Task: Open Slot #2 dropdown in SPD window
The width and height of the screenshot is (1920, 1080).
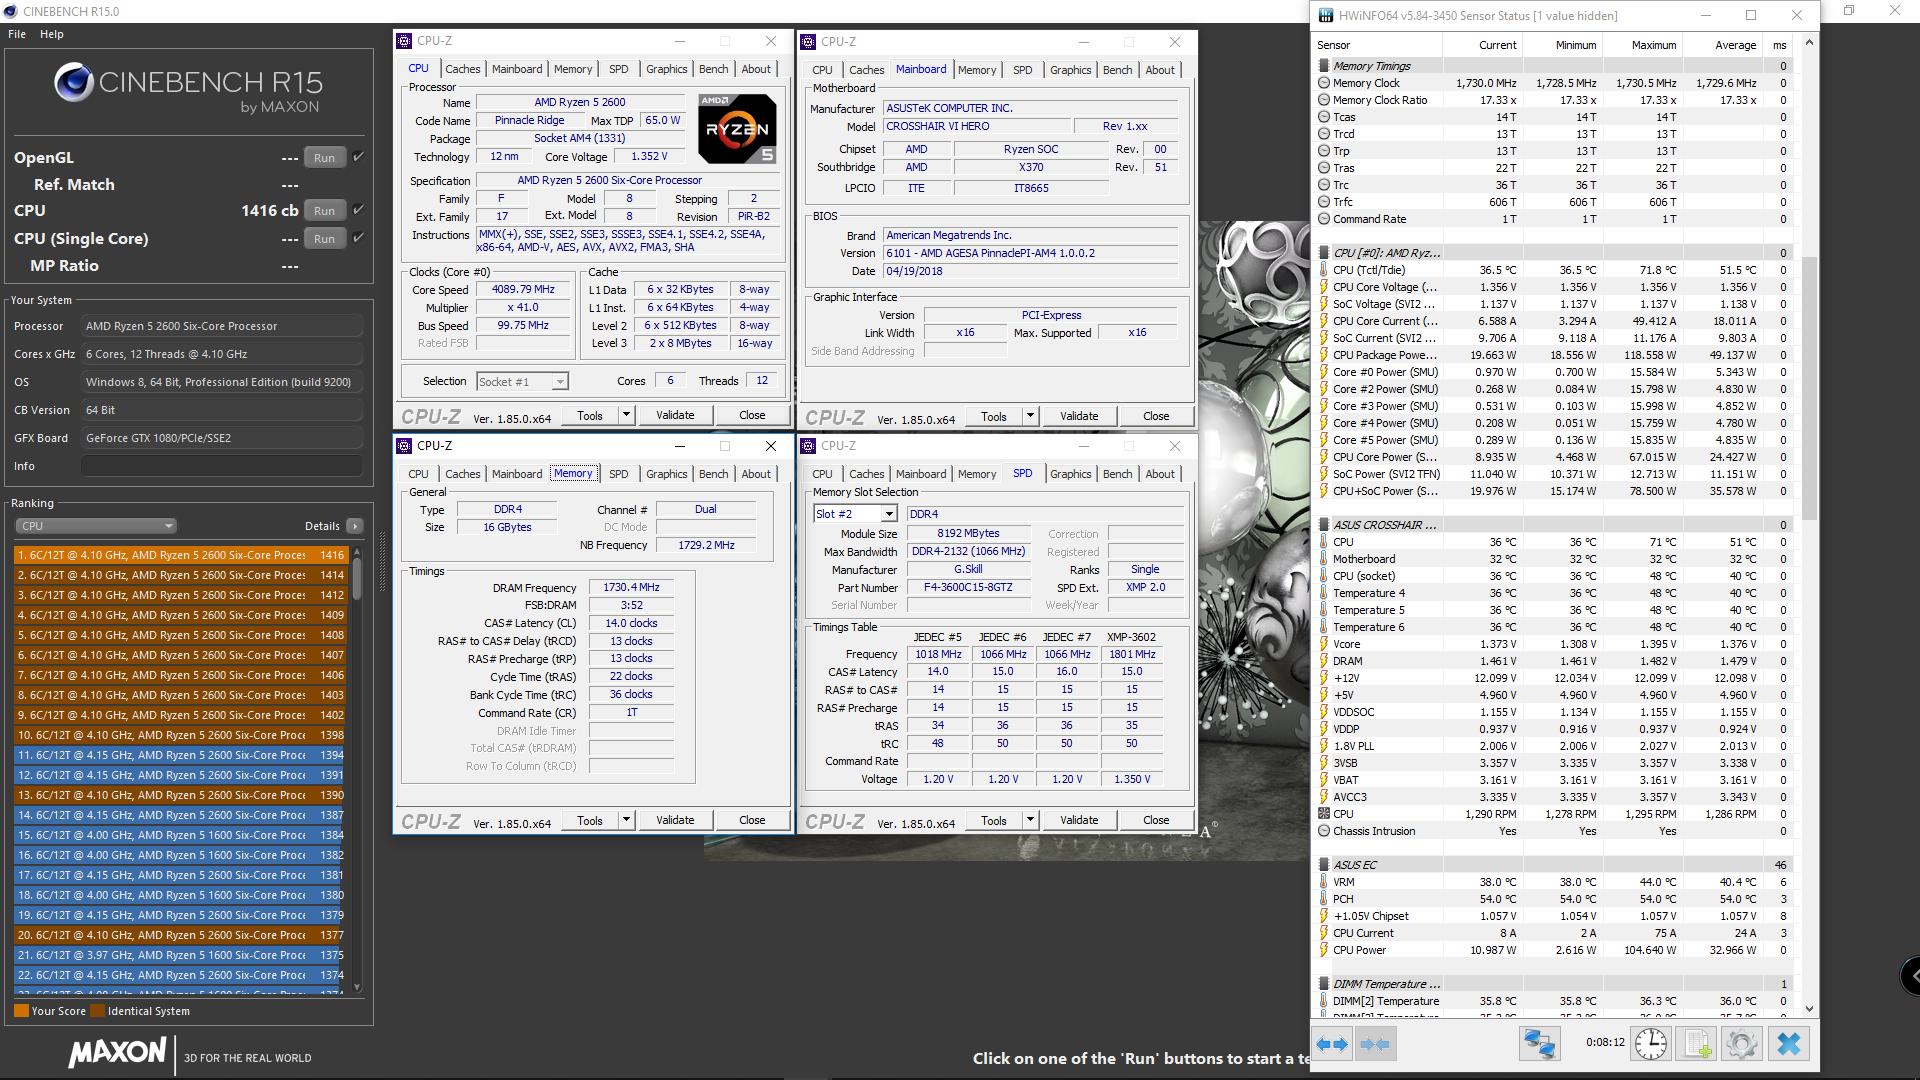Action: 889,514
